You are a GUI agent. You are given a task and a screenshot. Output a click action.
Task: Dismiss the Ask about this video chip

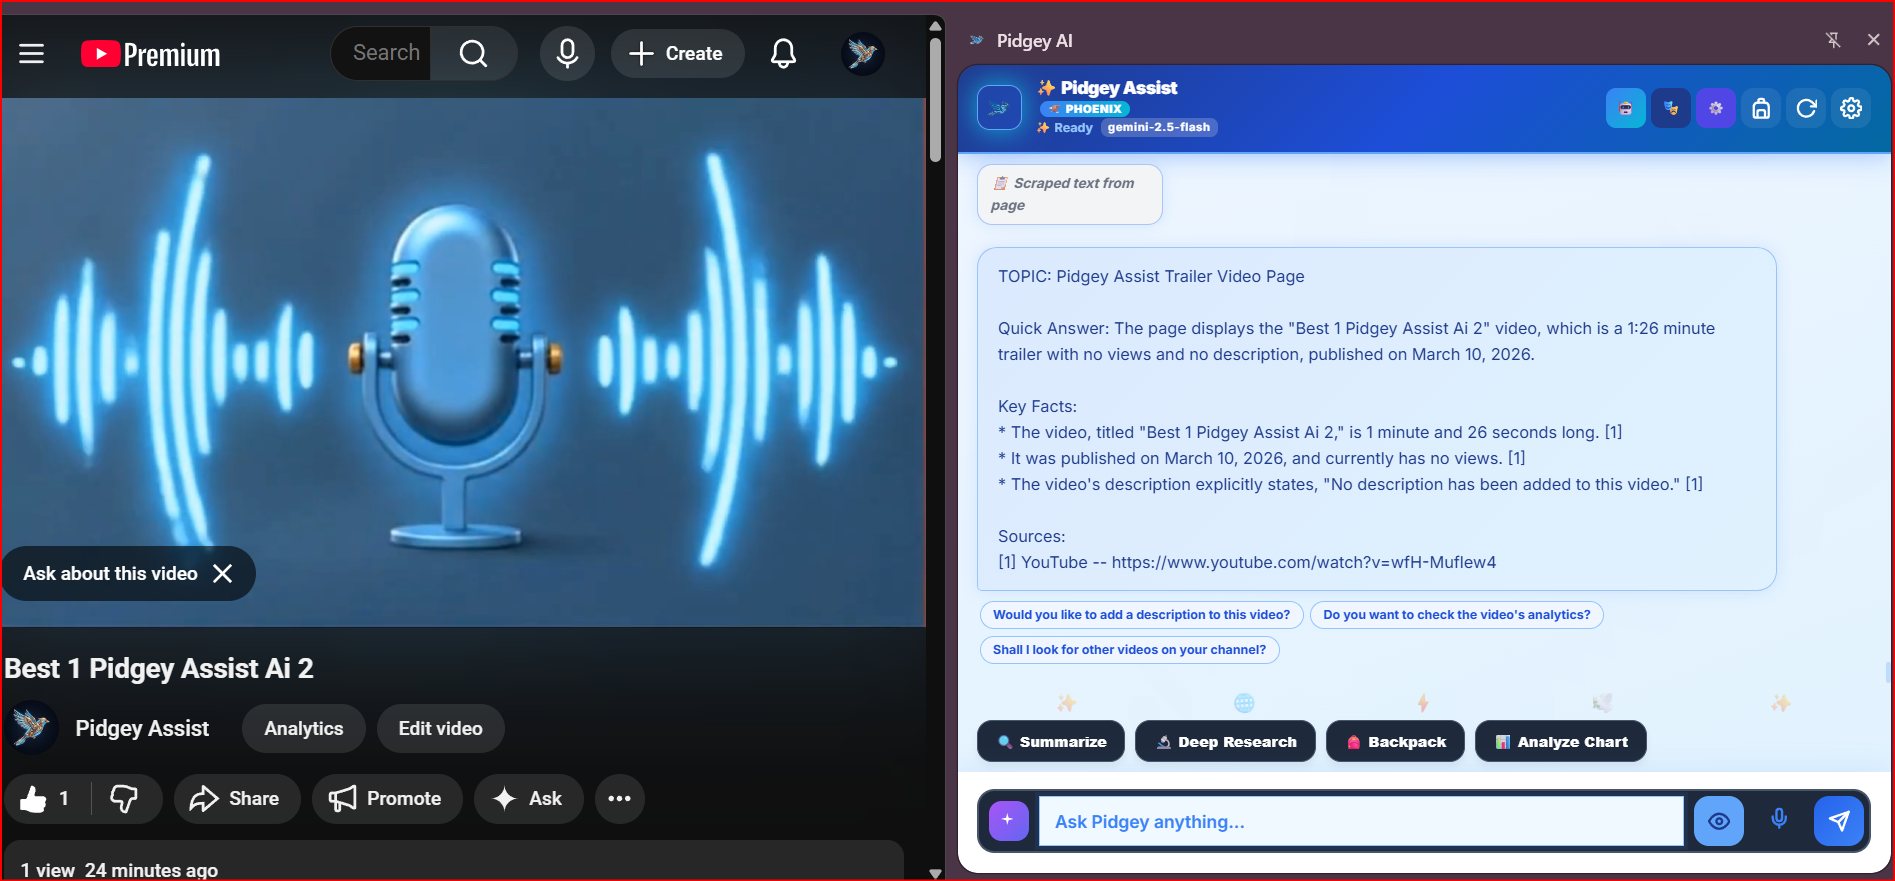click(223, 573)
